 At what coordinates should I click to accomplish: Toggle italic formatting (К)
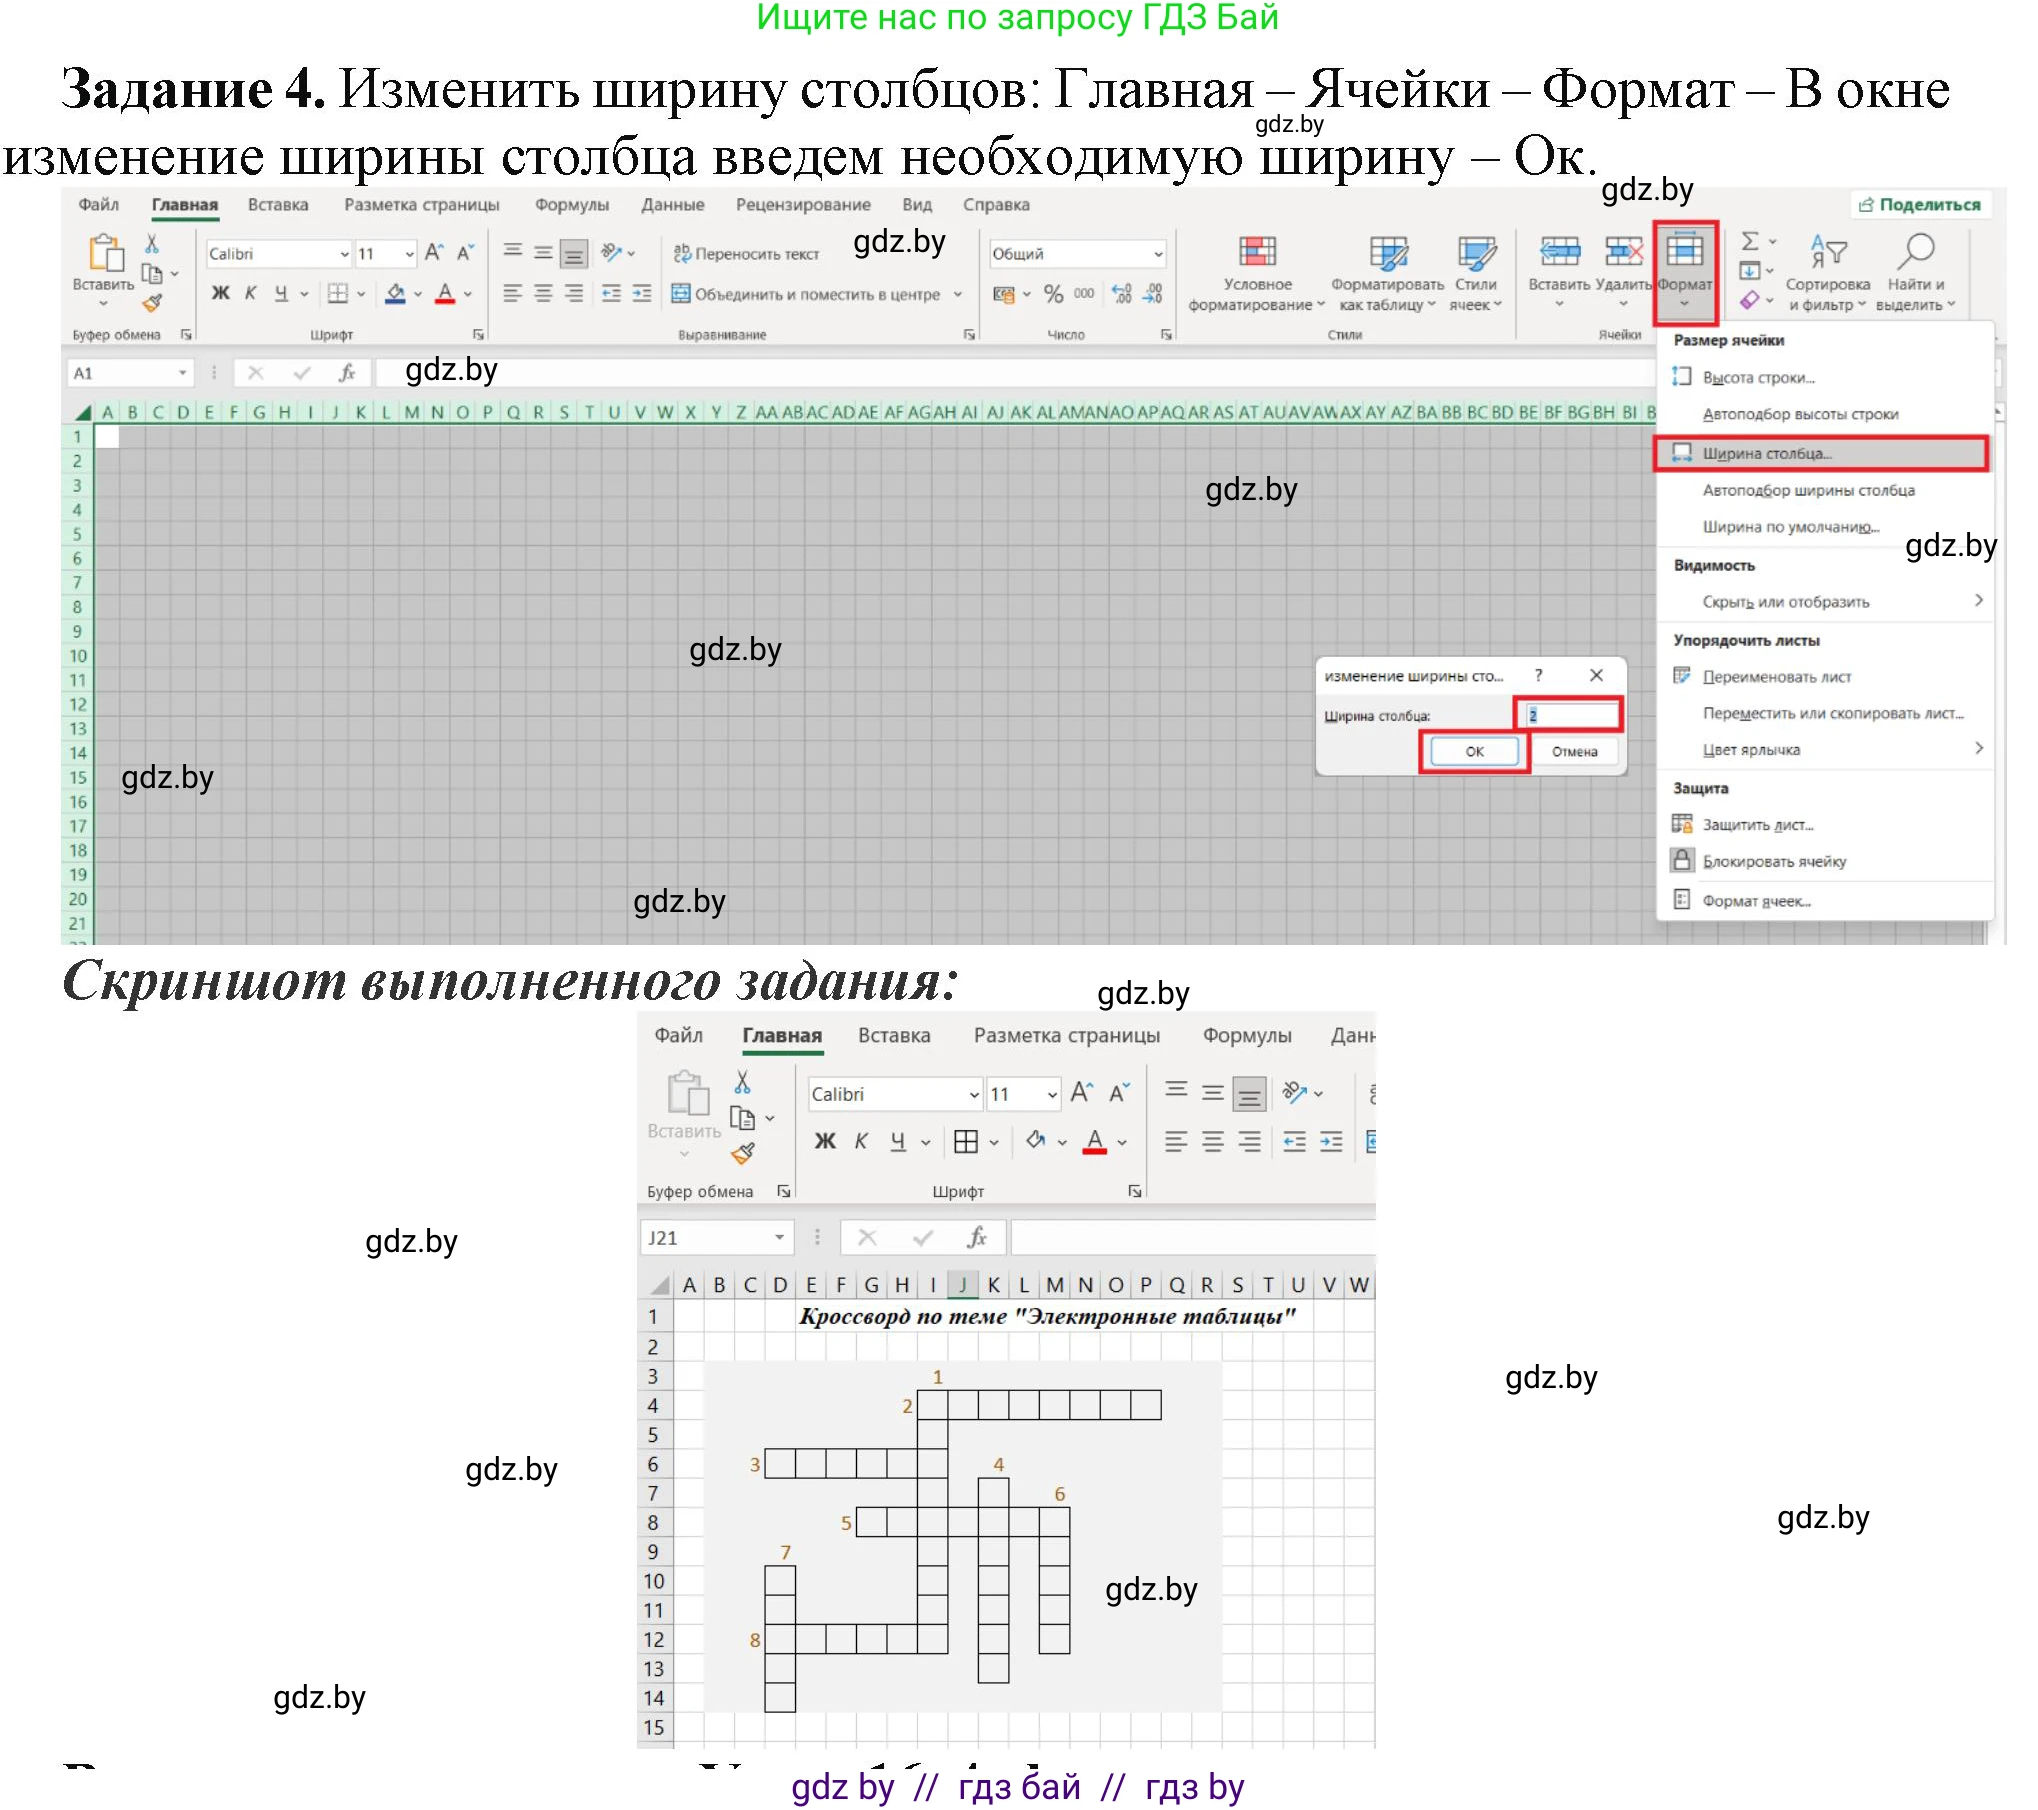(250, 294)
